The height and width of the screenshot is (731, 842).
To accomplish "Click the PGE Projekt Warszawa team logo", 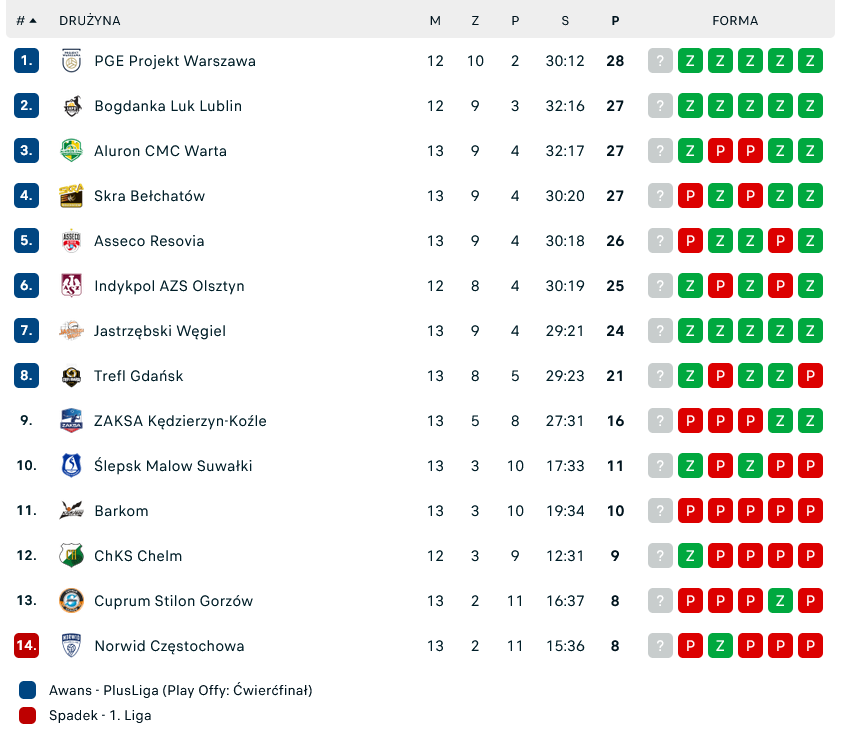I will (x=71, y=61).
